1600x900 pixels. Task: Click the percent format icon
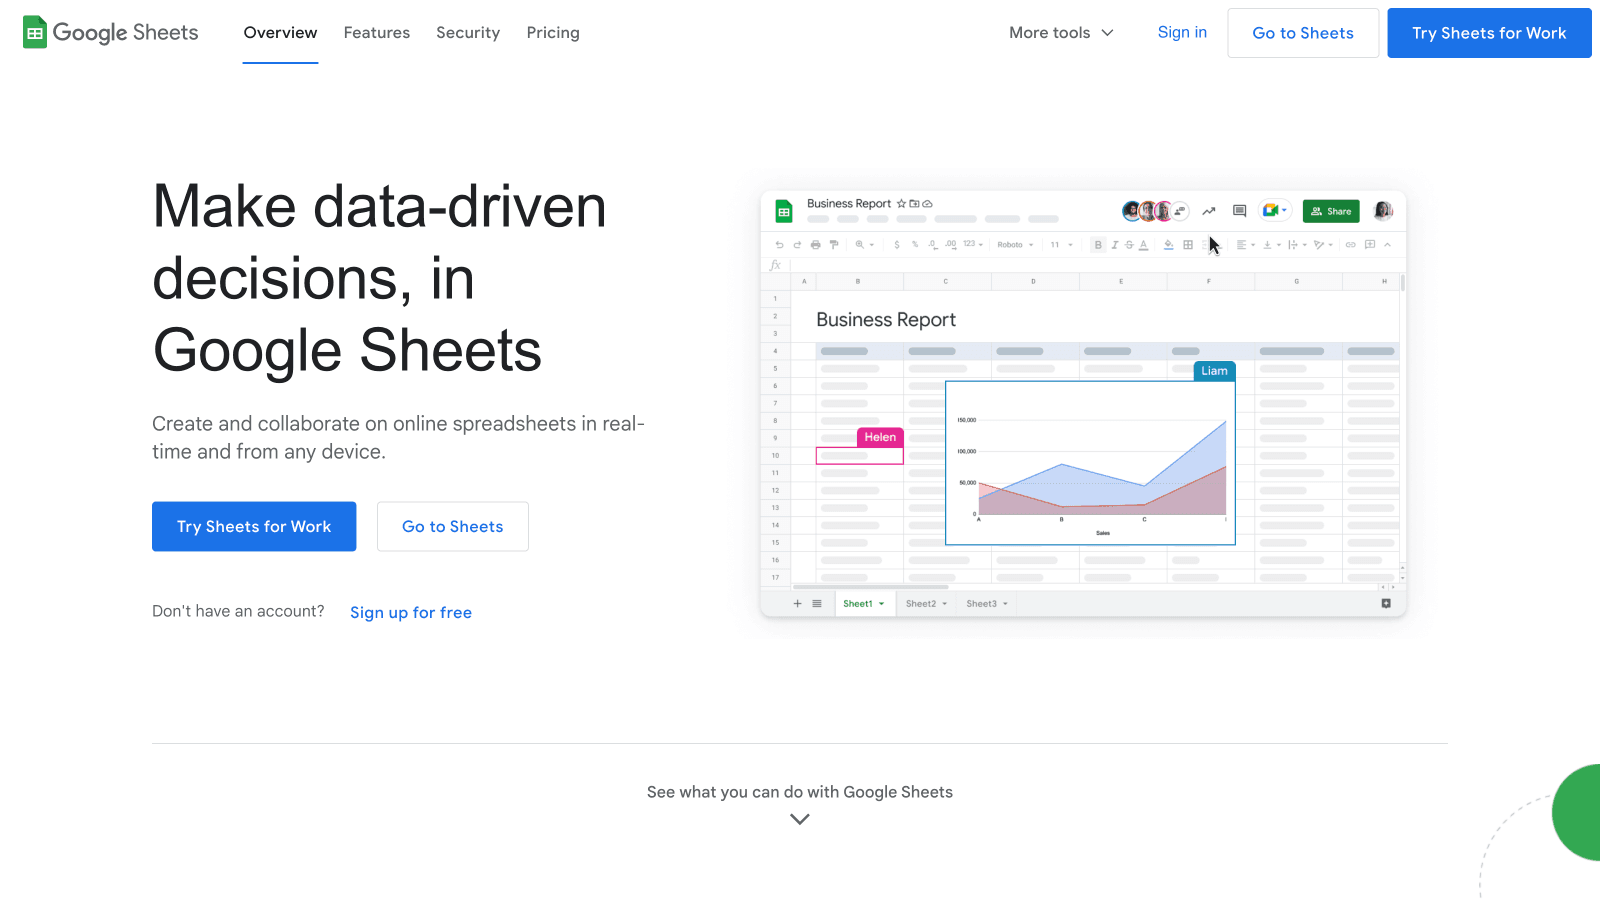point(915,244)
